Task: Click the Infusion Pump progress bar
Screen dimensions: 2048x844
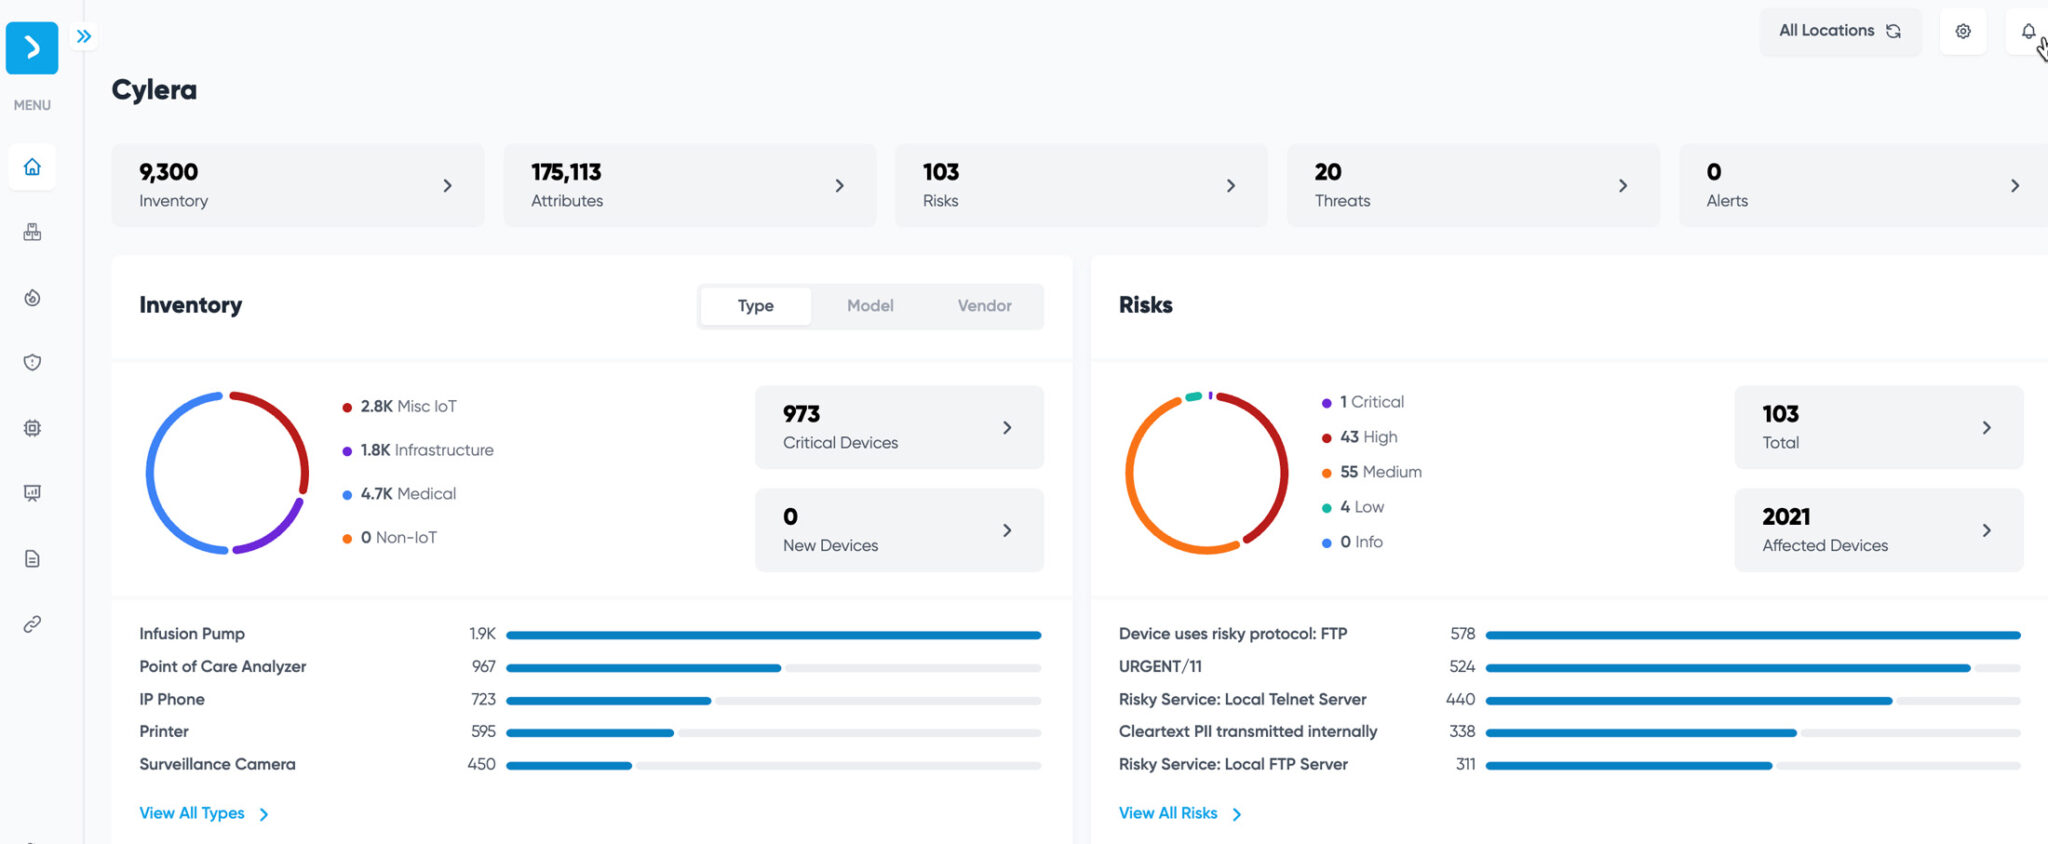Action: (x=773, y=635)
